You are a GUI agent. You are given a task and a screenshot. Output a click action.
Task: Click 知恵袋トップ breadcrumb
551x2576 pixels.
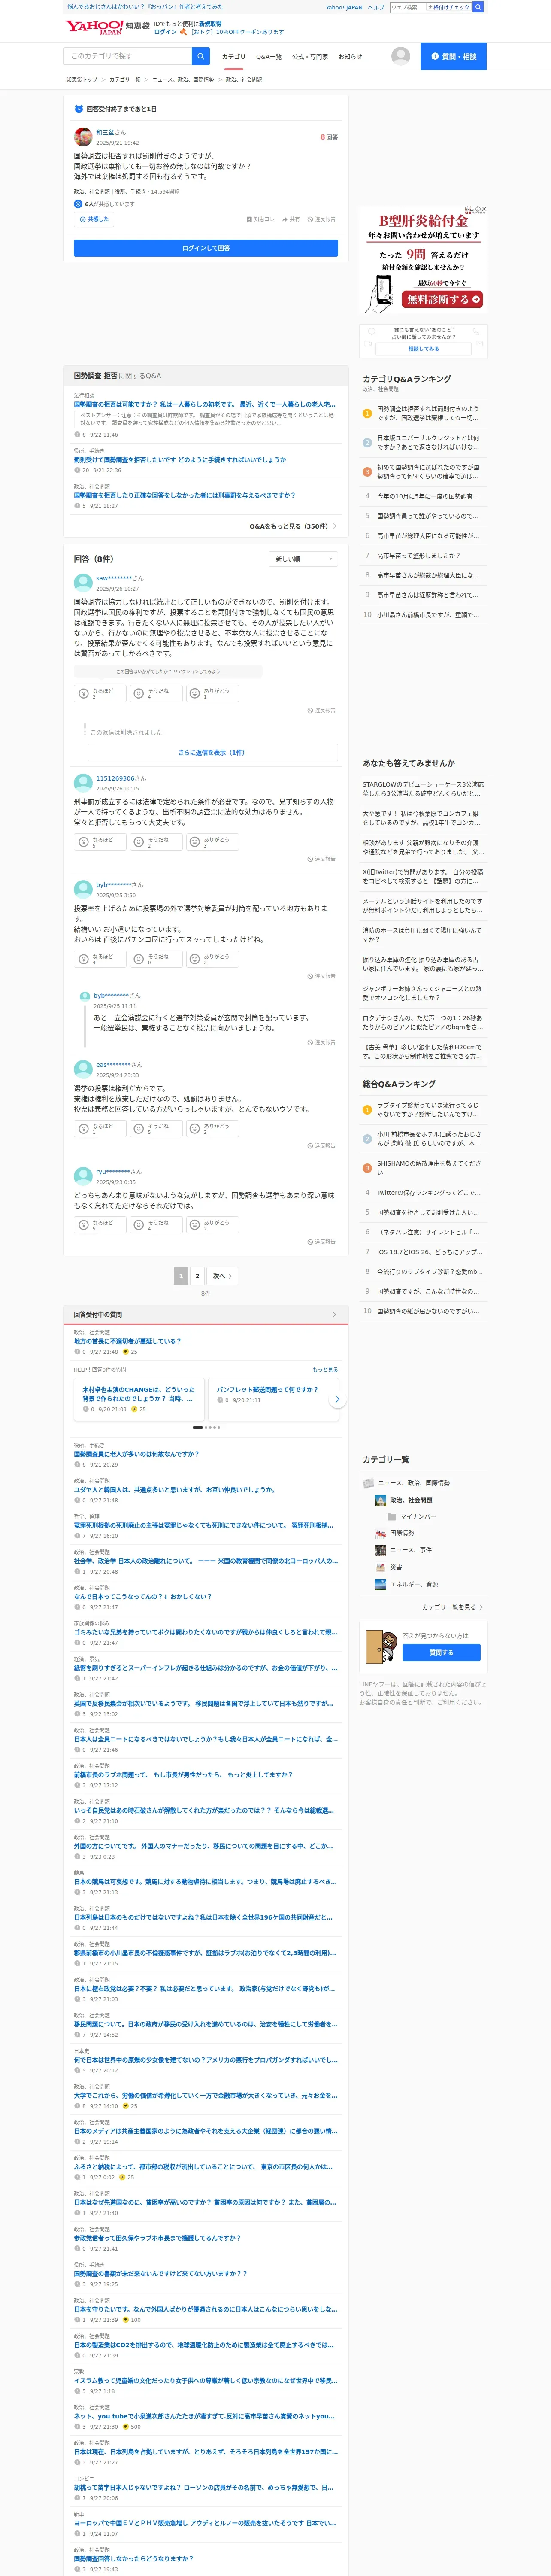[x=82, y=79]
